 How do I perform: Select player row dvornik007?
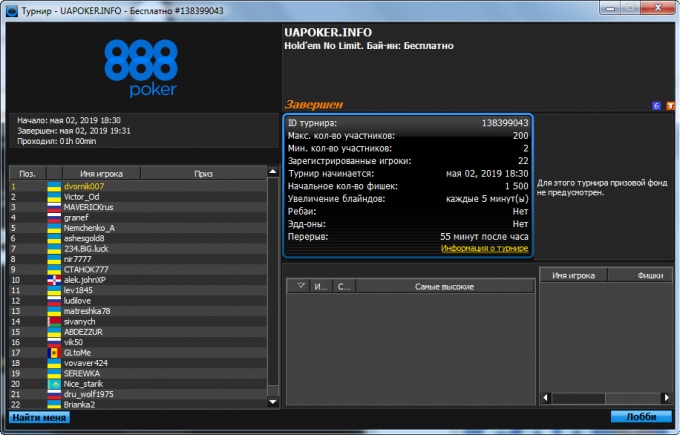(x=138, y=186)
